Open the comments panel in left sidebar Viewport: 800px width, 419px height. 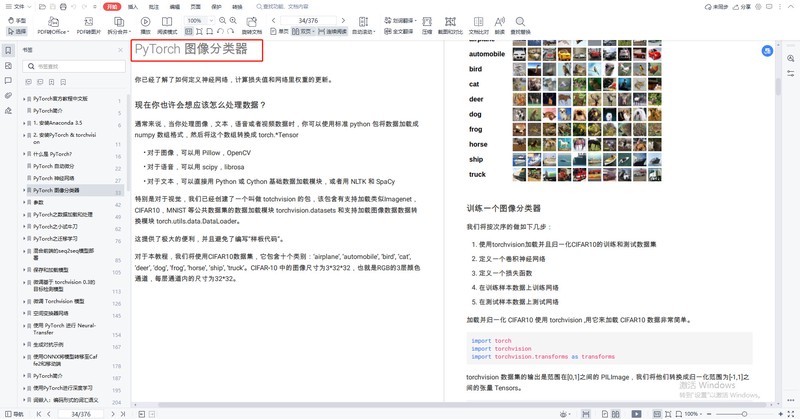coord(8,81)
